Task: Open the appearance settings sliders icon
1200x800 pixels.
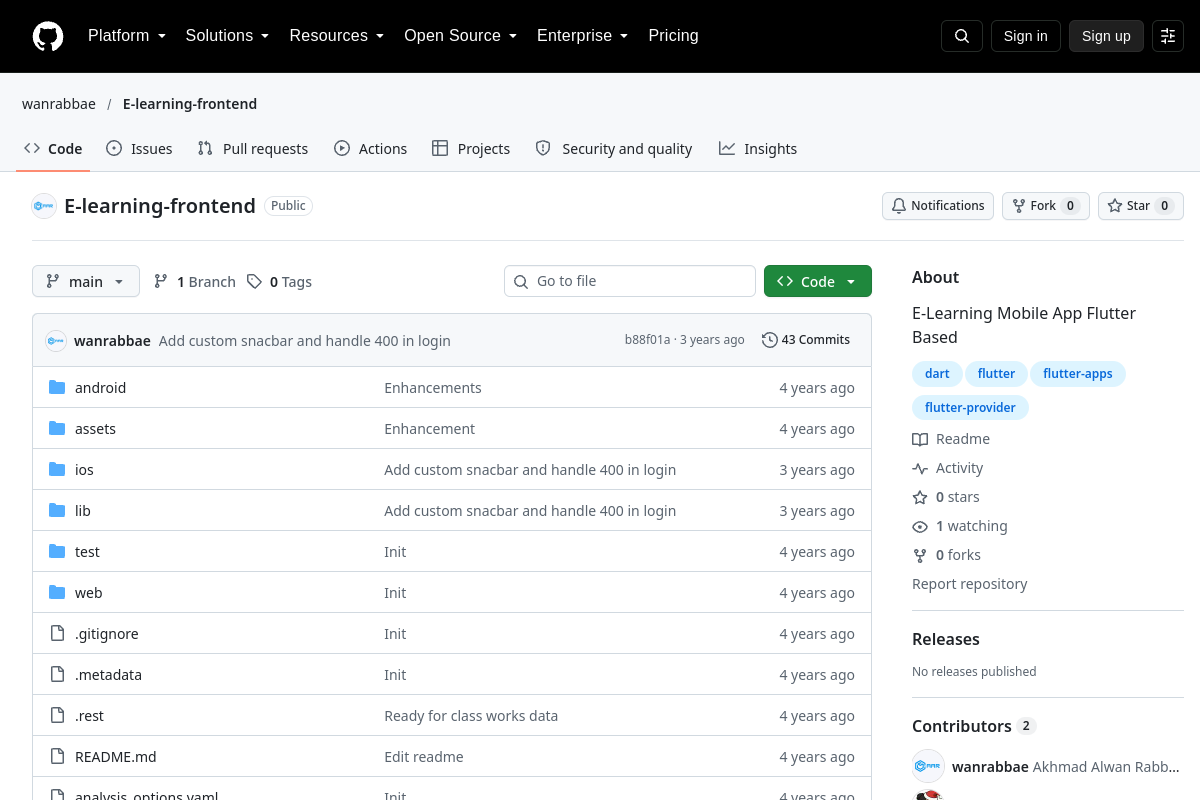Action: [1168, 36]
